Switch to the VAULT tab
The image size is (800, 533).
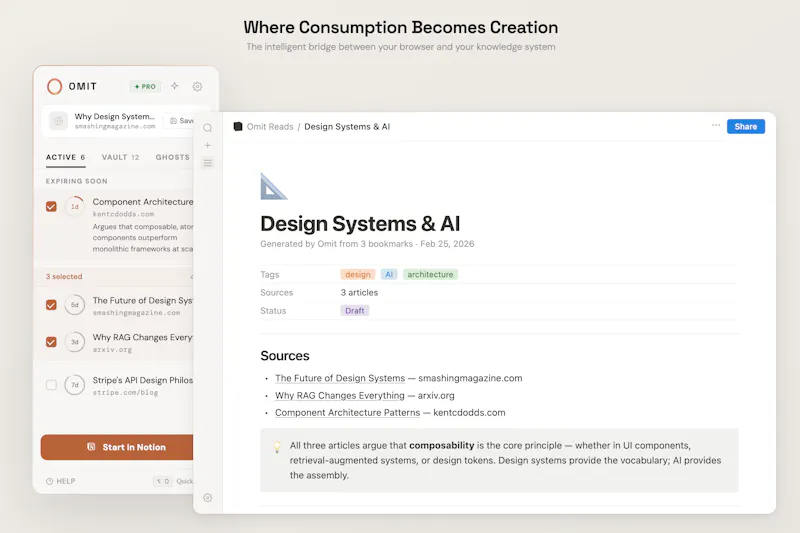(120, 157)
